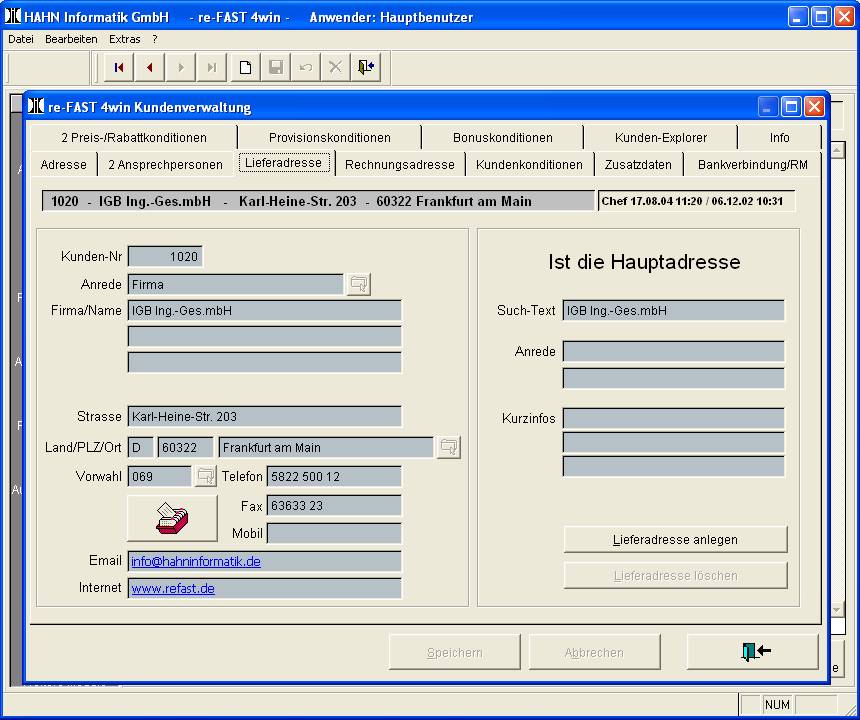Close the Kundenverwaltung window

coord(814,106)
